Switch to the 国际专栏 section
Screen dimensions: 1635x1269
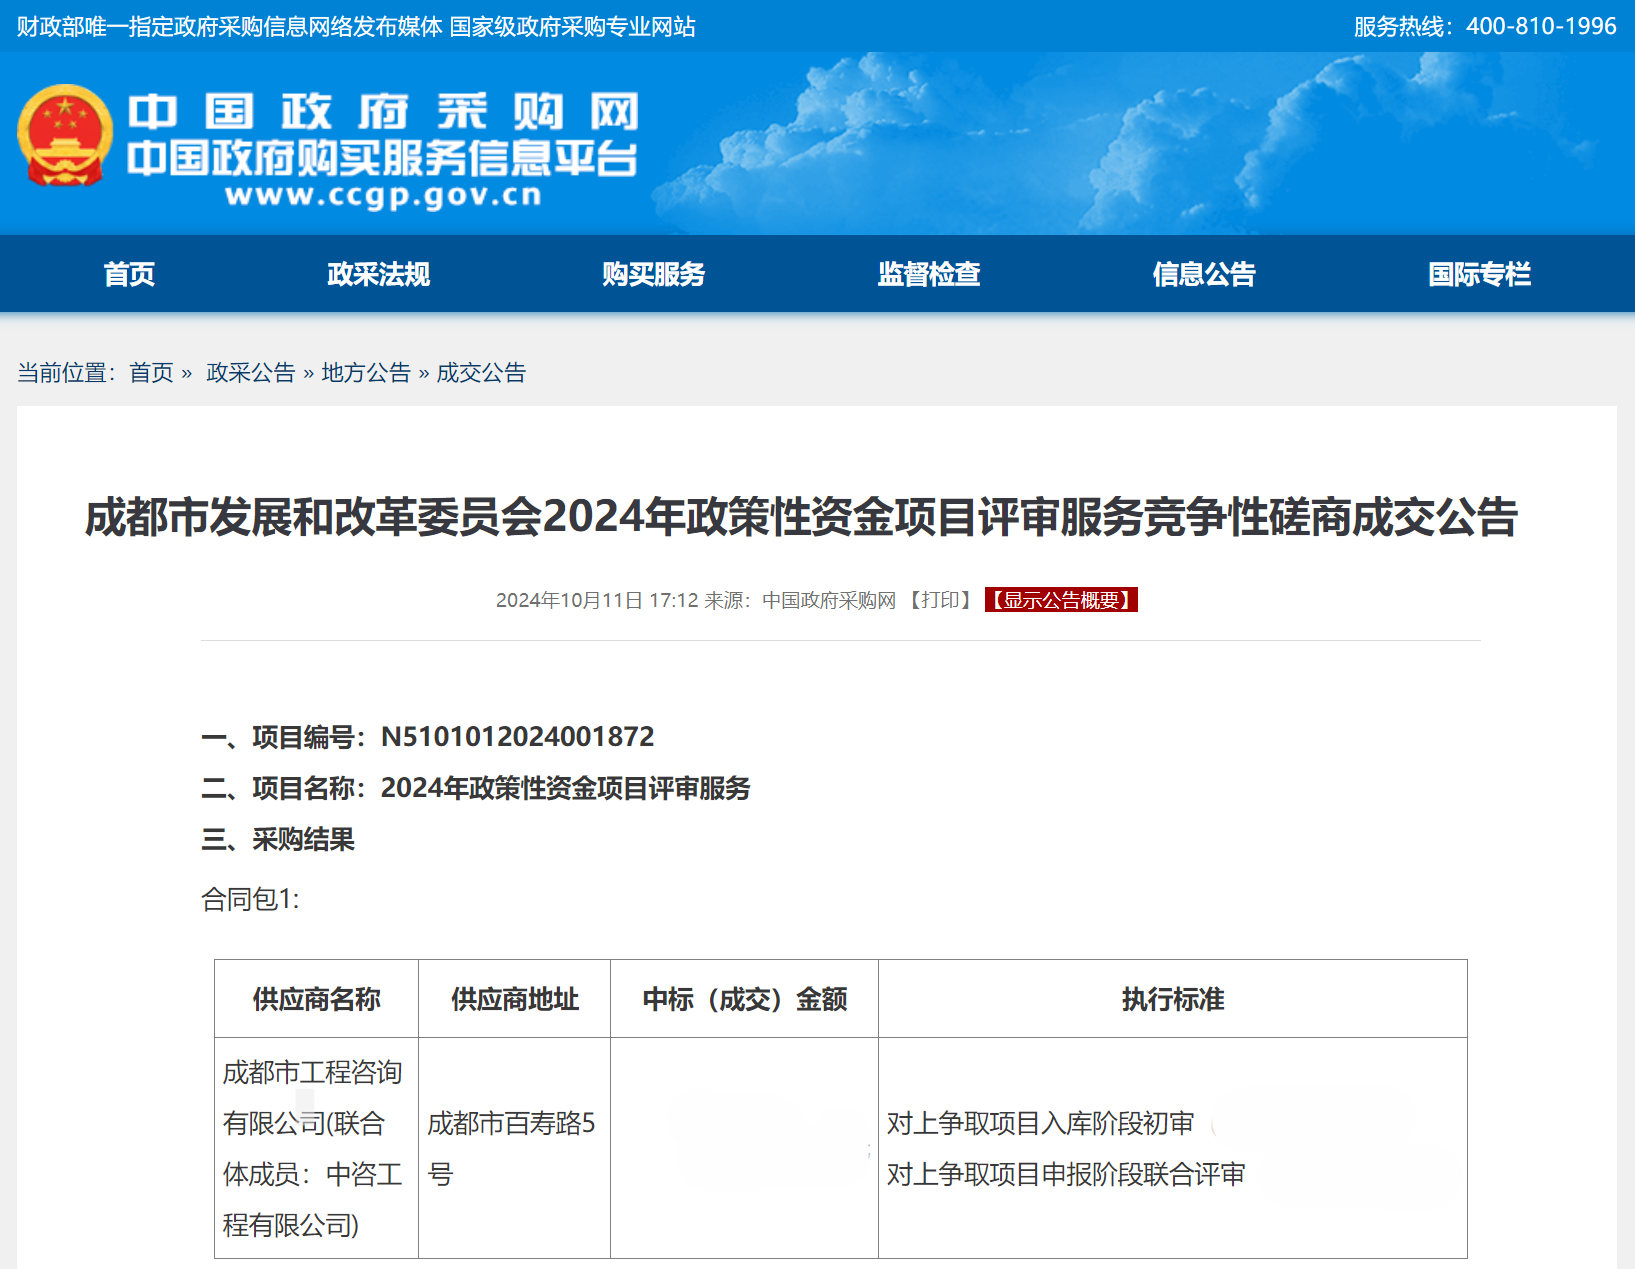pyautogui.click(x=1478, y=274)
